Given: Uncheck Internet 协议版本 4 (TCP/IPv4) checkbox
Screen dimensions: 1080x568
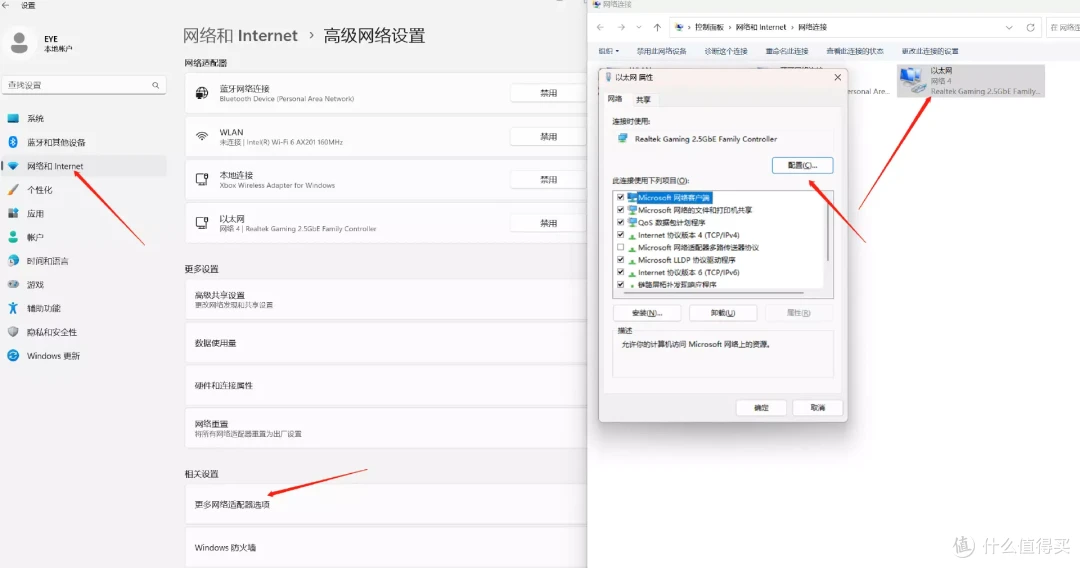Looking at the screenshot, I should [621, 235].
